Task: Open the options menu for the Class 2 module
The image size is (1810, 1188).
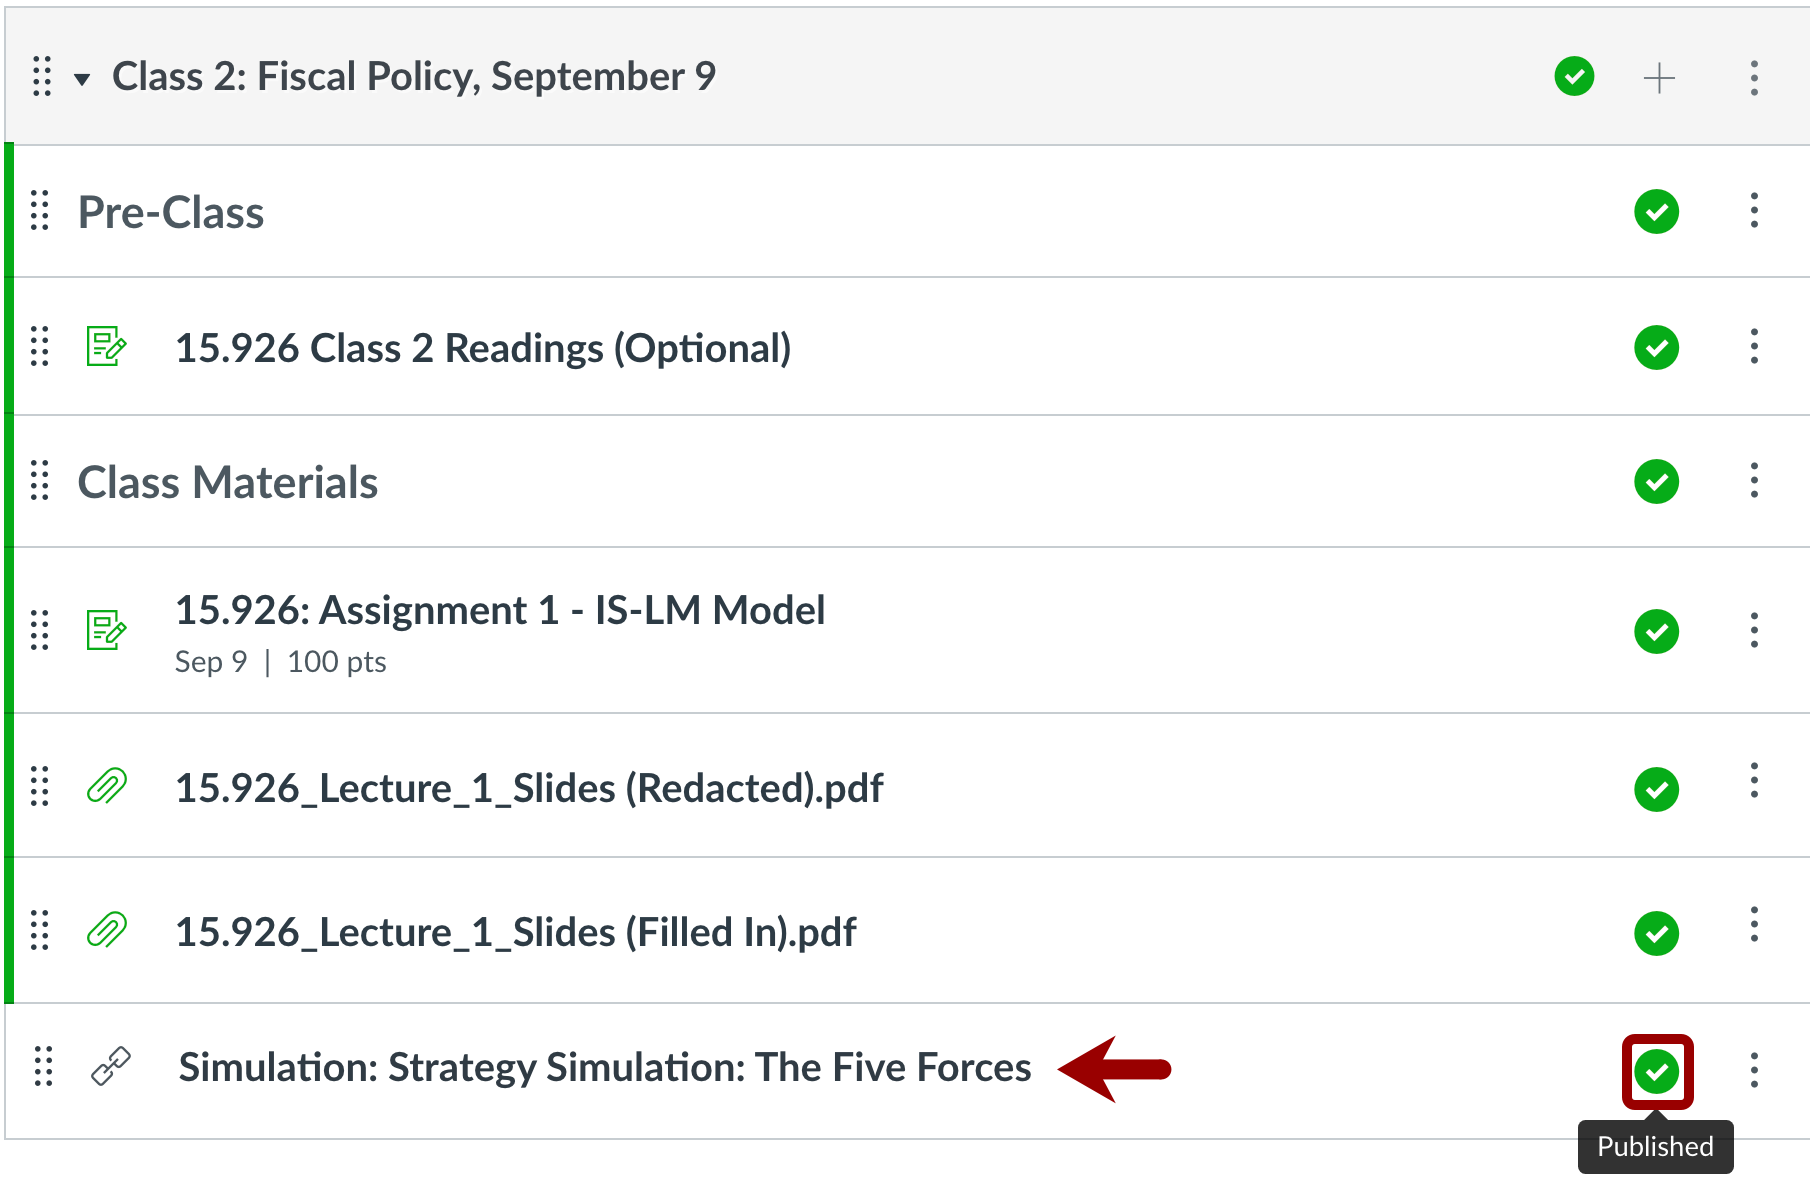Action: [1755, 77]
